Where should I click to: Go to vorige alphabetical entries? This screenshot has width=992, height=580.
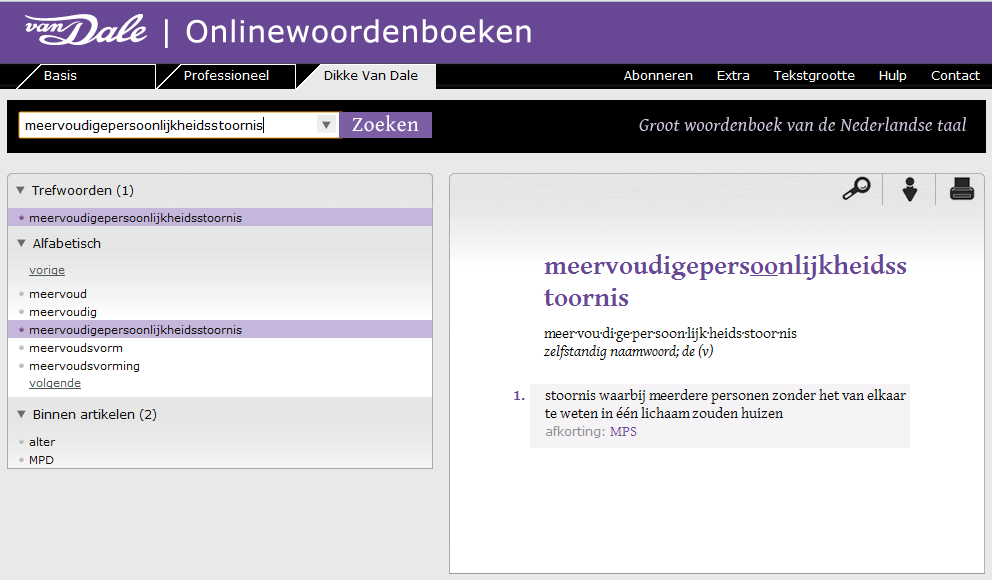(47, 270)
